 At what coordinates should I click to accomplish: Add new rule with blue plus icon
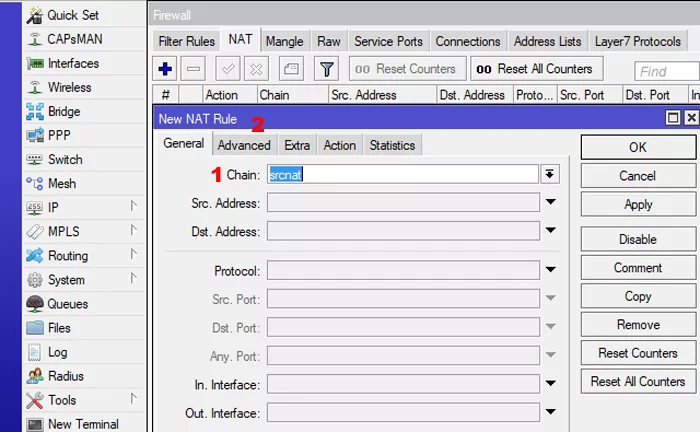click(165, 69)
